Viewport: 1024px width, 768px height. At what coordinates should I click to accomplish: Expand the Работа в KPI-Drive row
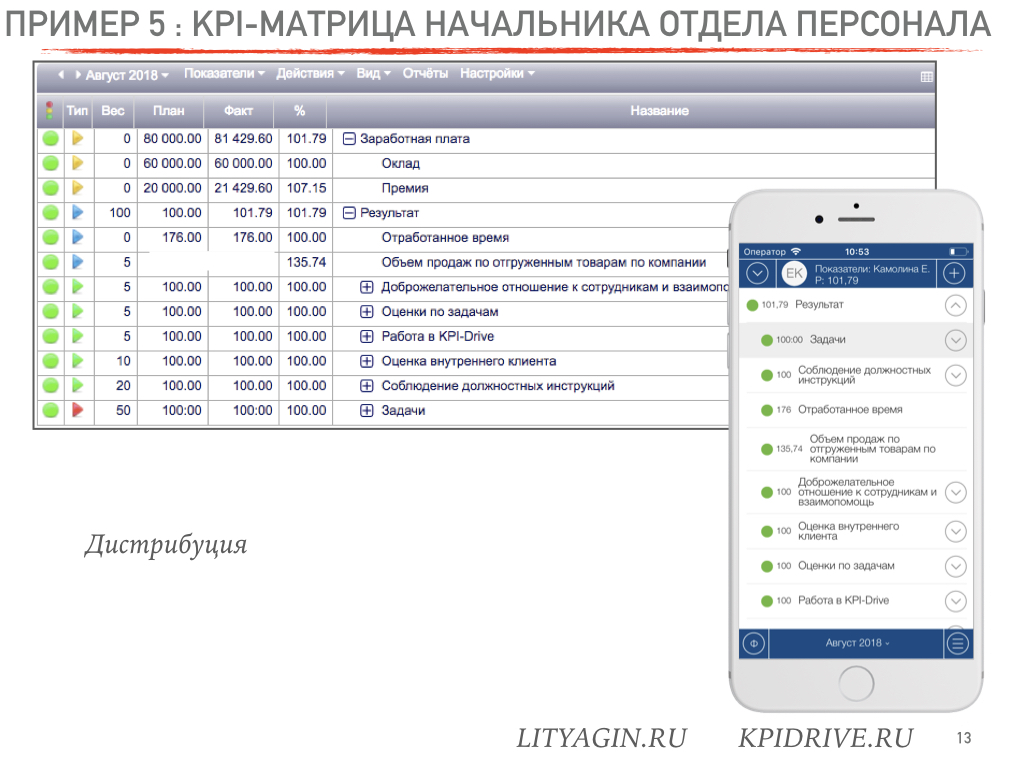367,337
